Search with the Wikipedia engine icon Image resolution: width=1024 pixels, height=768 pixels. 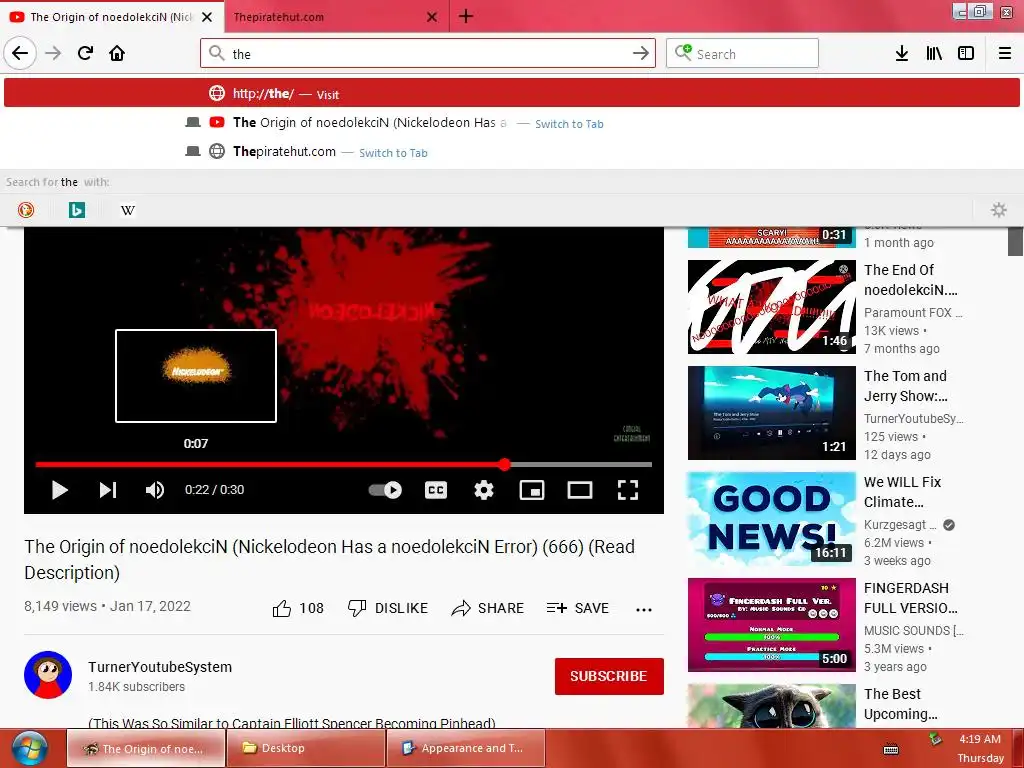coord(128,210)
